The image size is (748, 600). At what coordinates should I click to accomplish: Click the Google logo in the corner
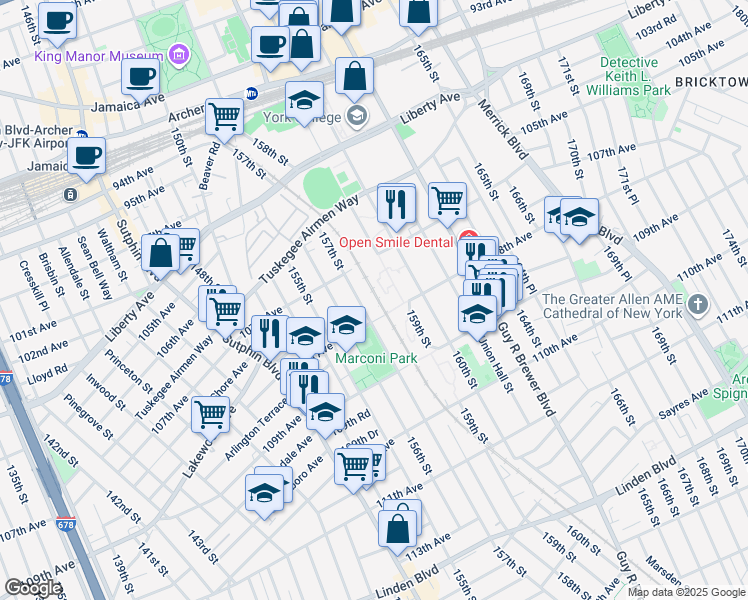[32, 588]
